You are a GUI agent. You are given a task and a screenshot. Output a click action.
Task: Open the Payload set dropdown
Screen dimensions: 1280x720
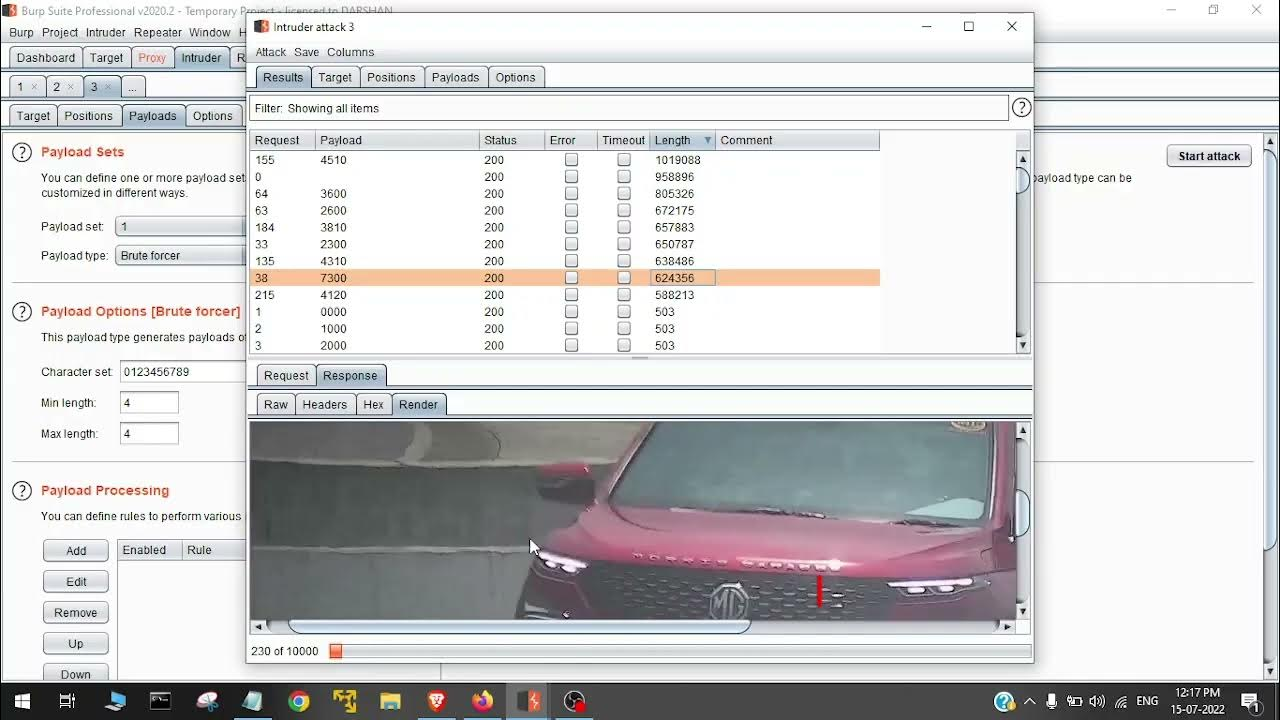[x=180, y=227]
